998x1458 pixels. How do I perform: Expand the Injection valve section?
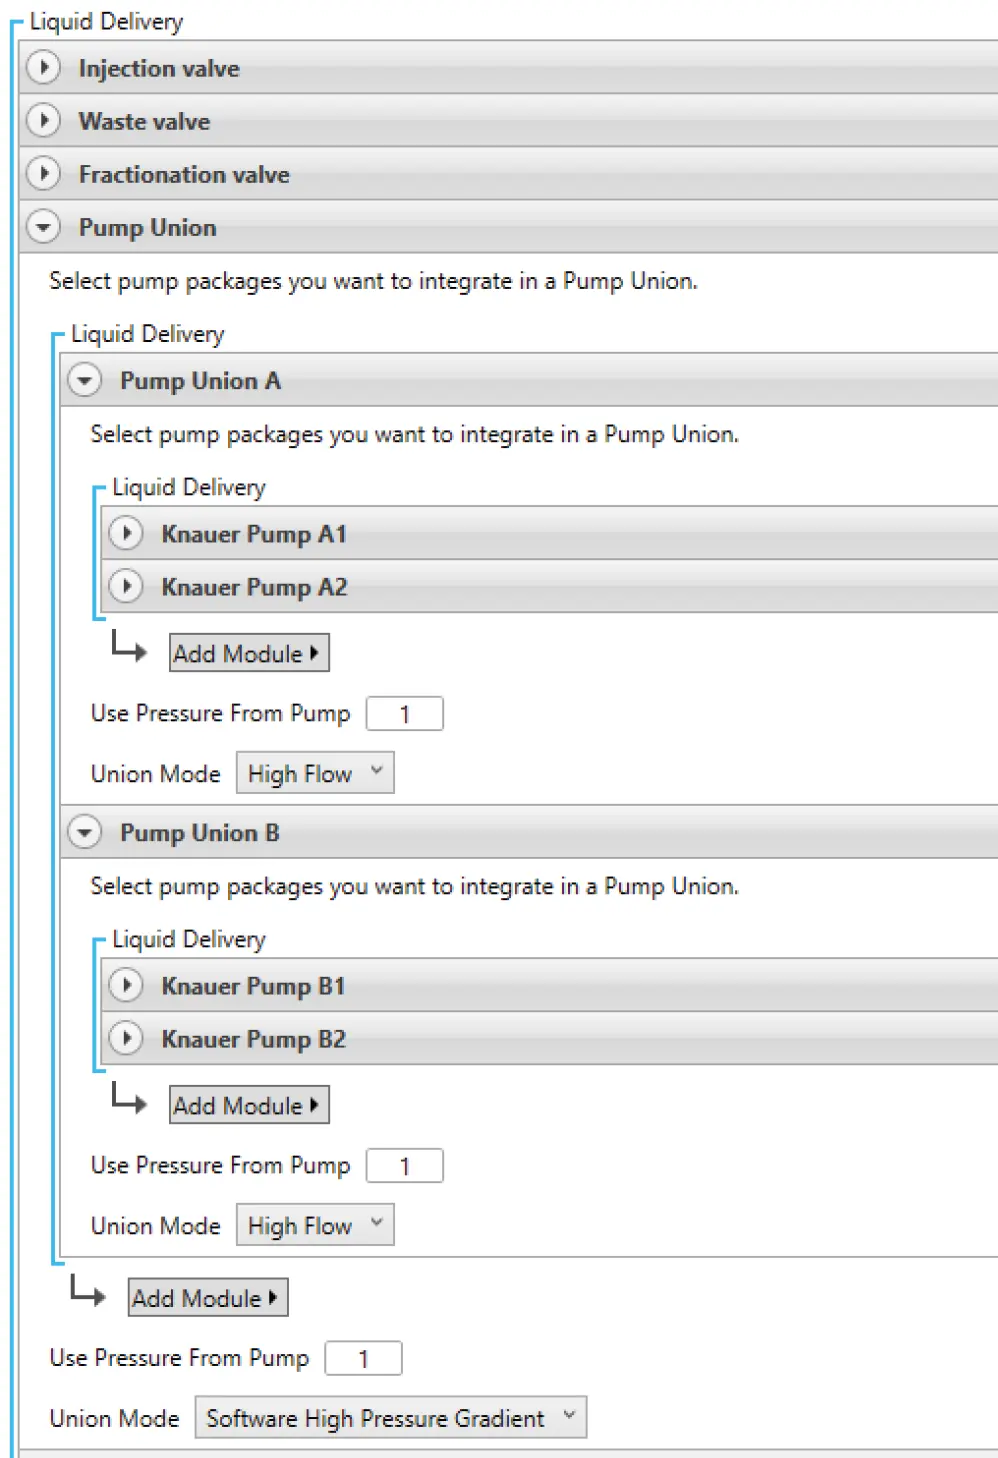43,68
